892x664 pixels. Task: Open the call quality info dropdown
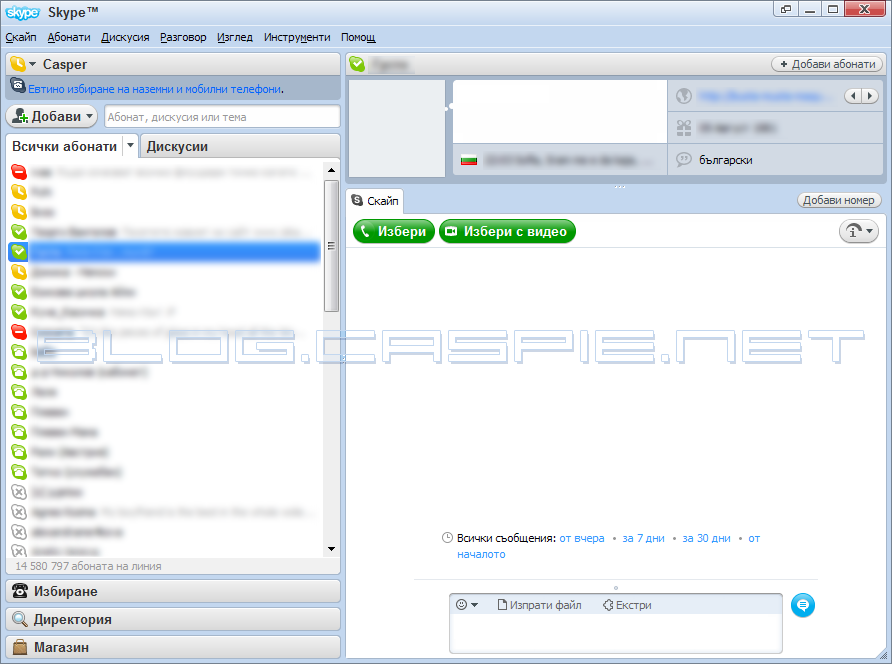tap(859, 232)
